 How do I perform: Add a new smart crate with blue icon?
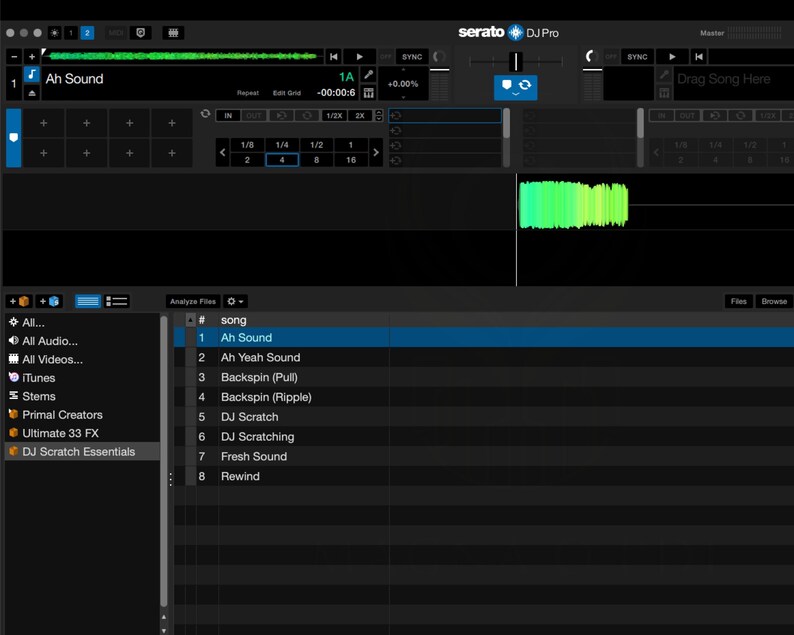pos(50,301)
